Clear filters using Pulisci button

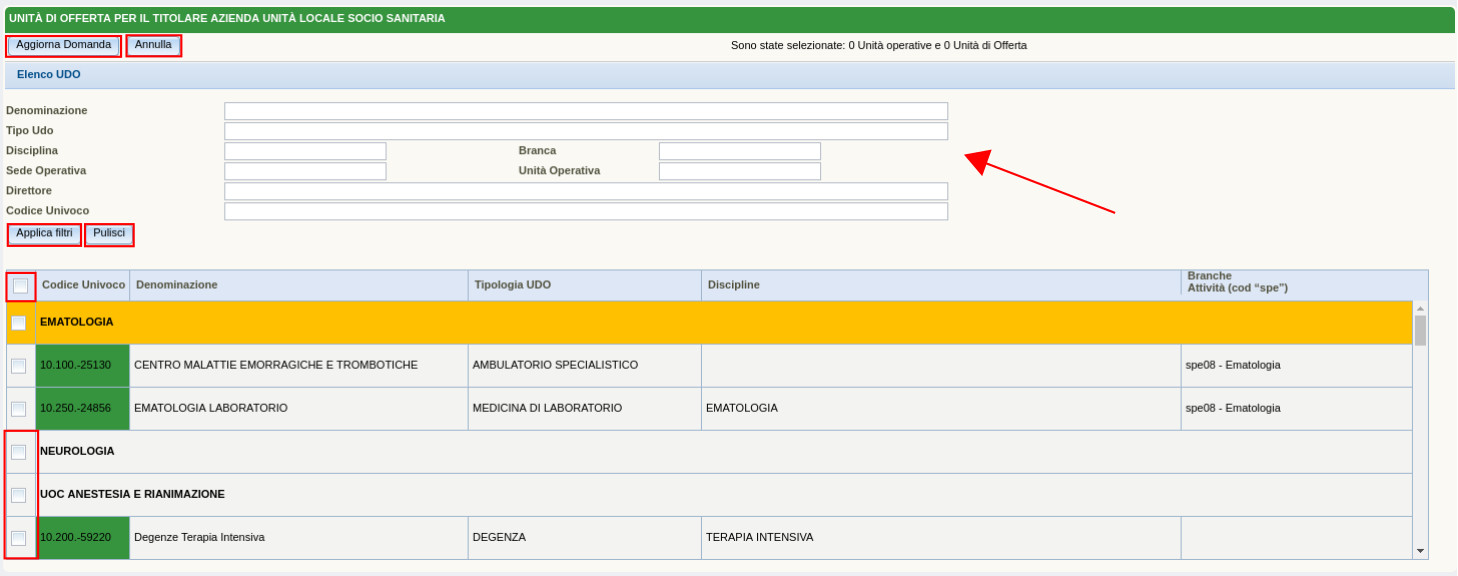click(109, 234)
